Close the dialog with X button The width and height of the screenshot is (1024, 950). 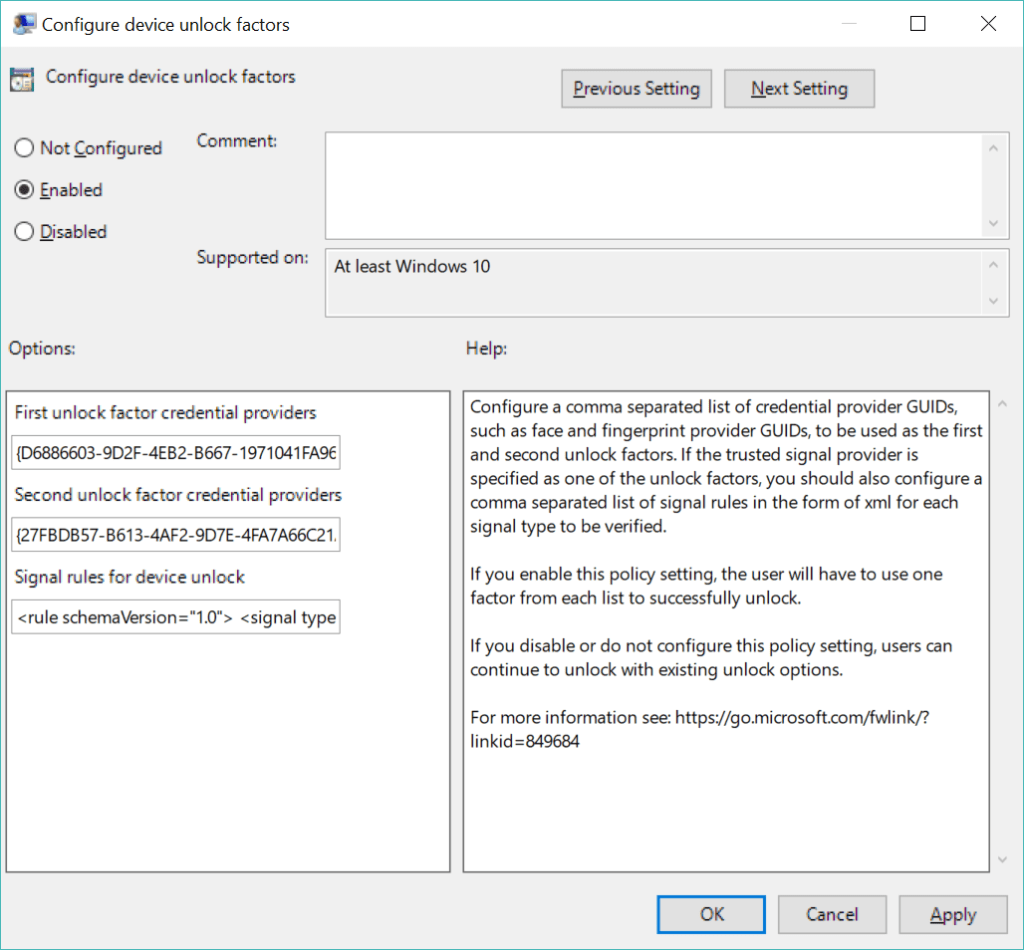pos(988,24)
